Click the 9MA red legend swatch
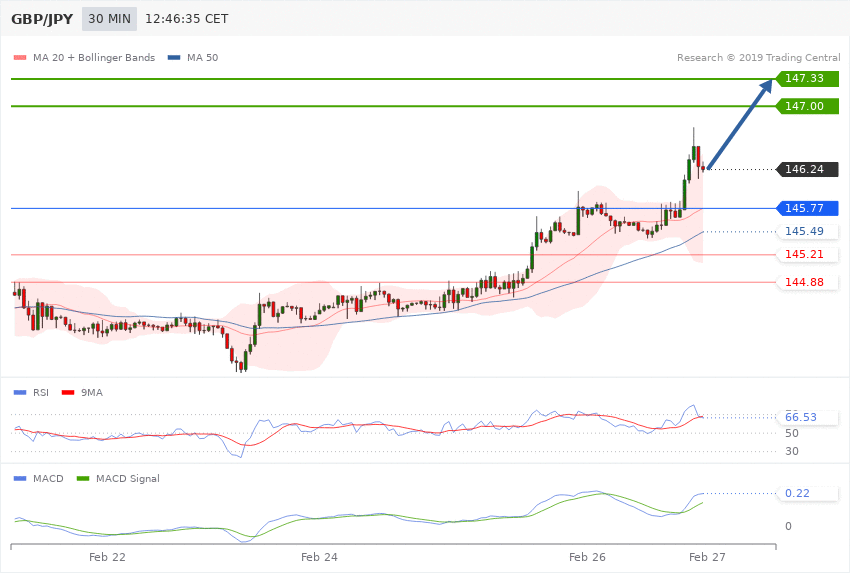This screenshot has width=850, height=576. 68,392
